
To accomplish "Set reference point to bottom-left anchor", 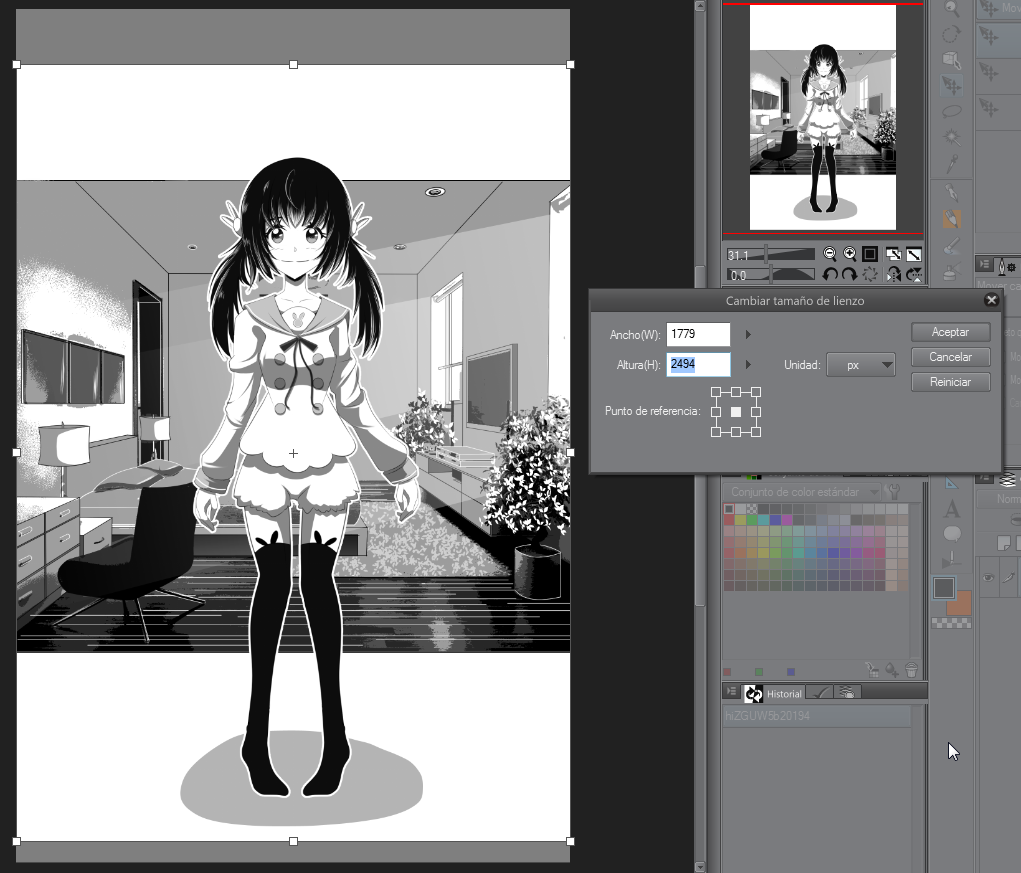I will pyautogui.click(x=716, y=432).
